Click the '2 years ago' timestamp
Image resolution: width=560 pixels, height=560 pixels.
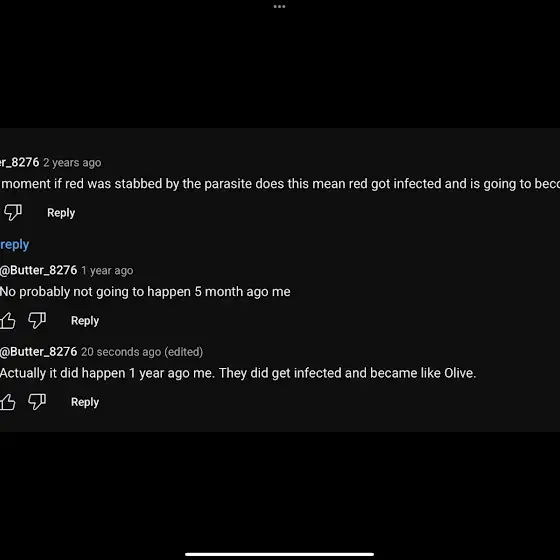pyautogui.click(x=72, y=163)
